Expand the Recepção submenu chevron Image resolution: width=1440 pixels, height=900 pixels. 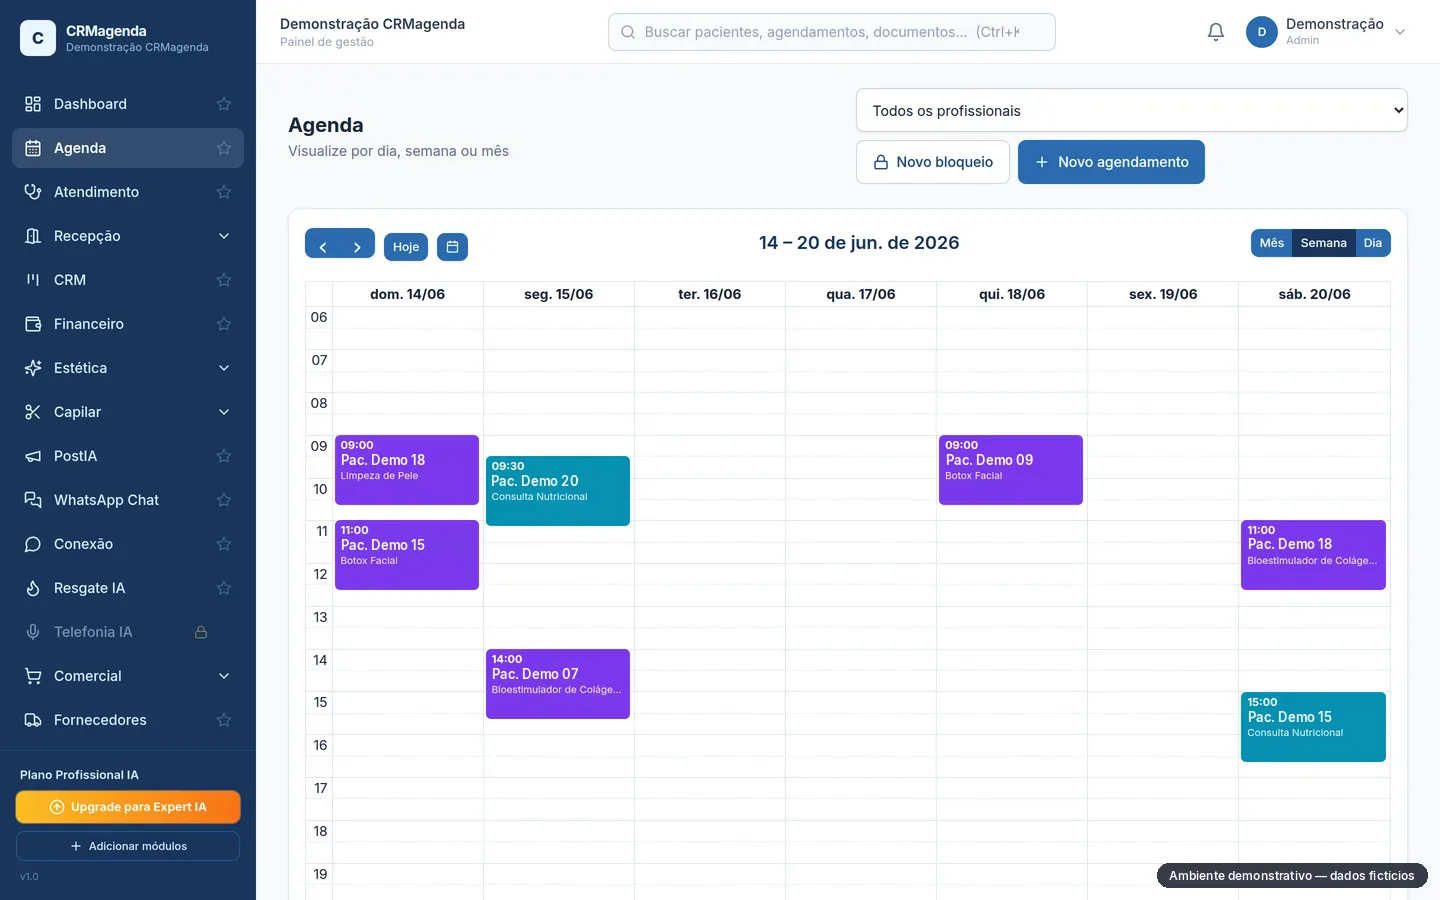pyautogui.click(x=224, y=236)
